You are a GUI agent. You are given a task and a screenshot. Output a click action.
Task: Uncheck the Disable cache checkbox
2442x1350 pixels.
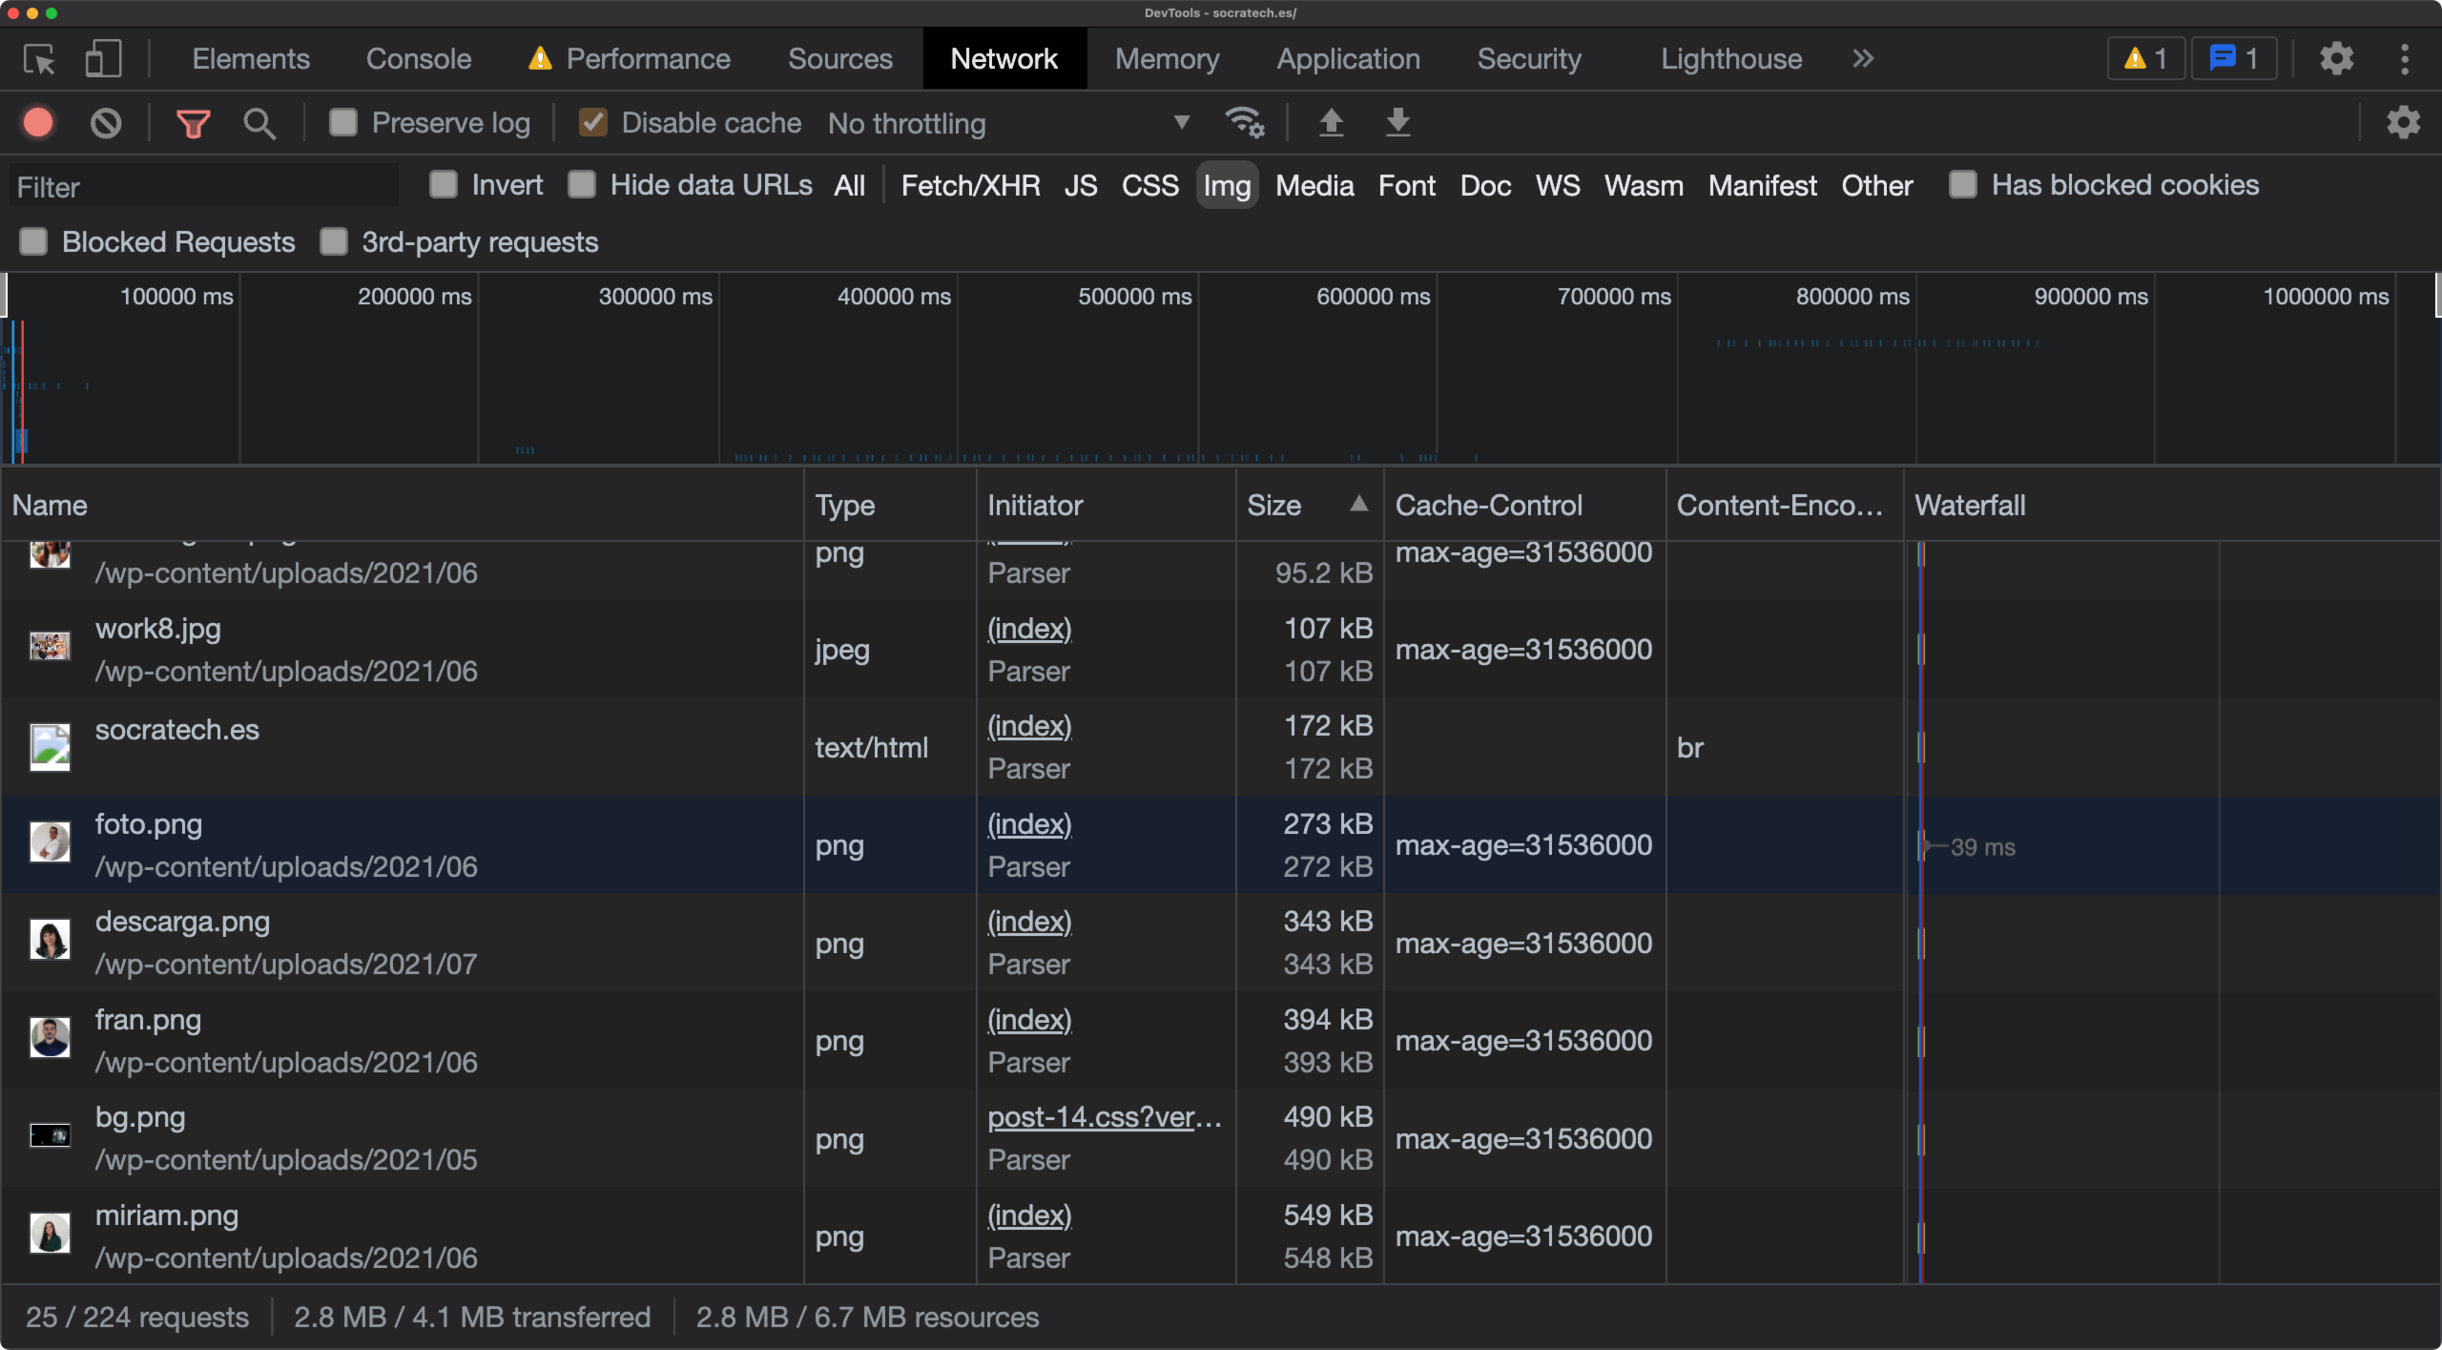(593, 123)
